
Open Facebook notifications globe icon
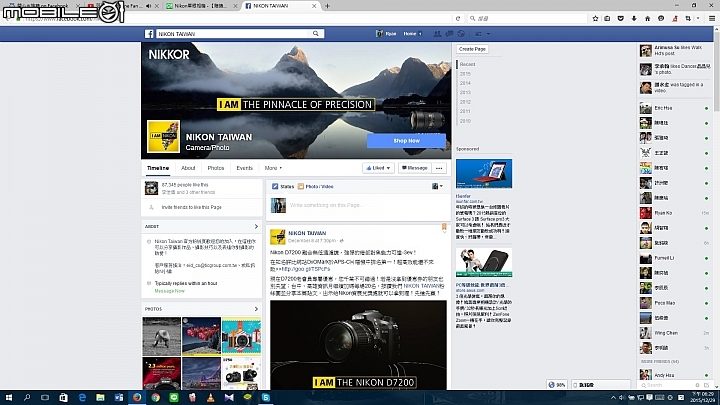[x=461, y=34]
